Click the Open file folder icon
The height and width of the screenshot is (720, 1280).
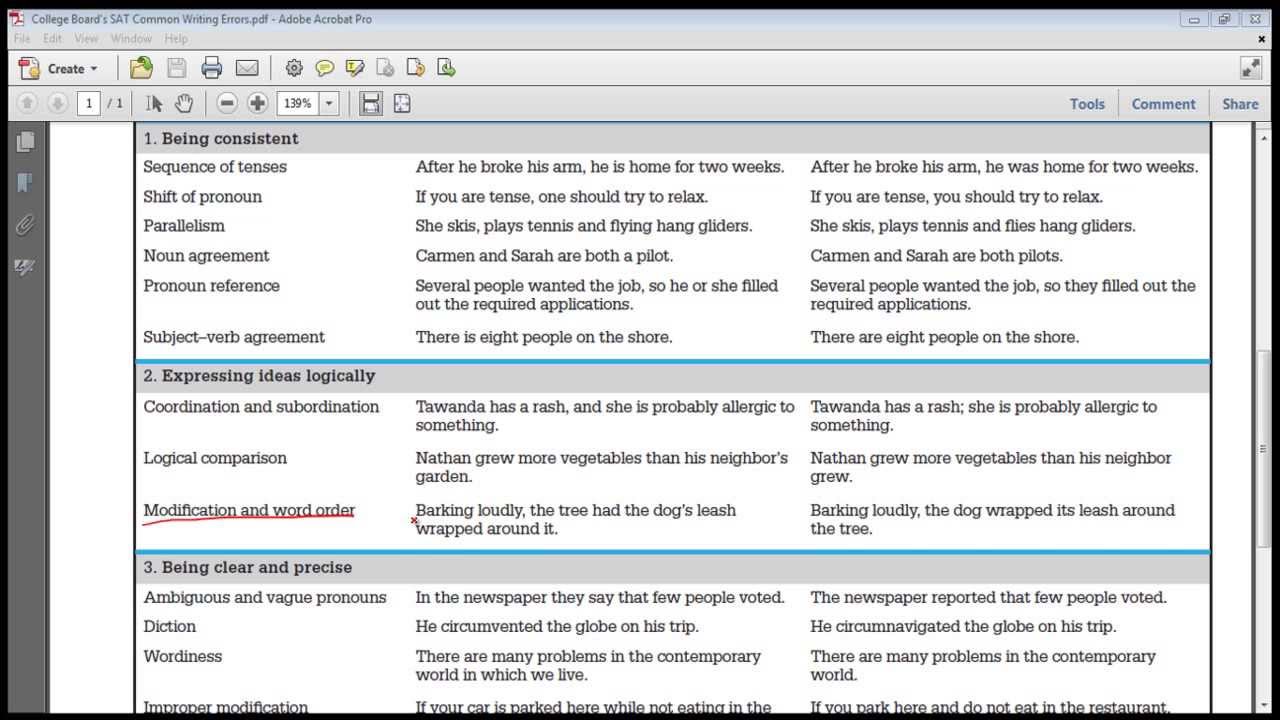pos(142,68)
